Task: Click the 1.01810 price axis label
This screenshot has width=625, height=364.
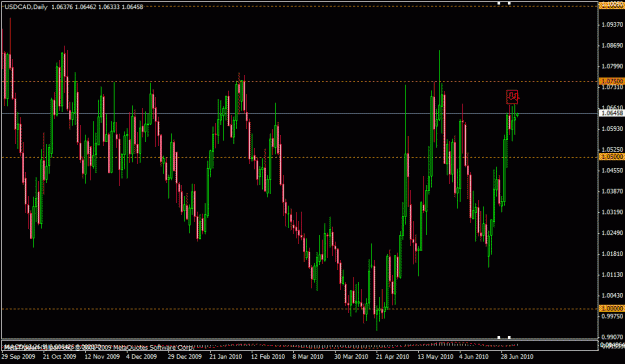Action: point(612,254)
